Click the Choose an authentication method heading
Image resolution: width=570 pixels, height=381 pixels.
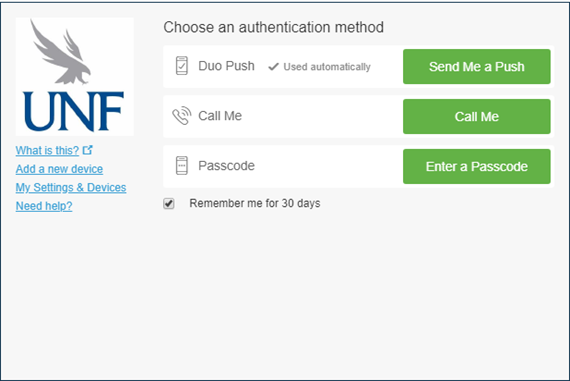(x=273, y=27)
